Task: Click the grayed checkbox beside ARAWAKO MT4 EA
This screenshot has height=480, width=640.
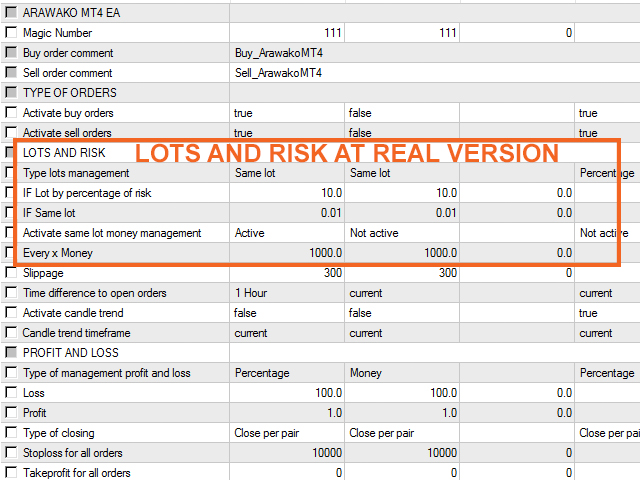Action: pos(11,12)
